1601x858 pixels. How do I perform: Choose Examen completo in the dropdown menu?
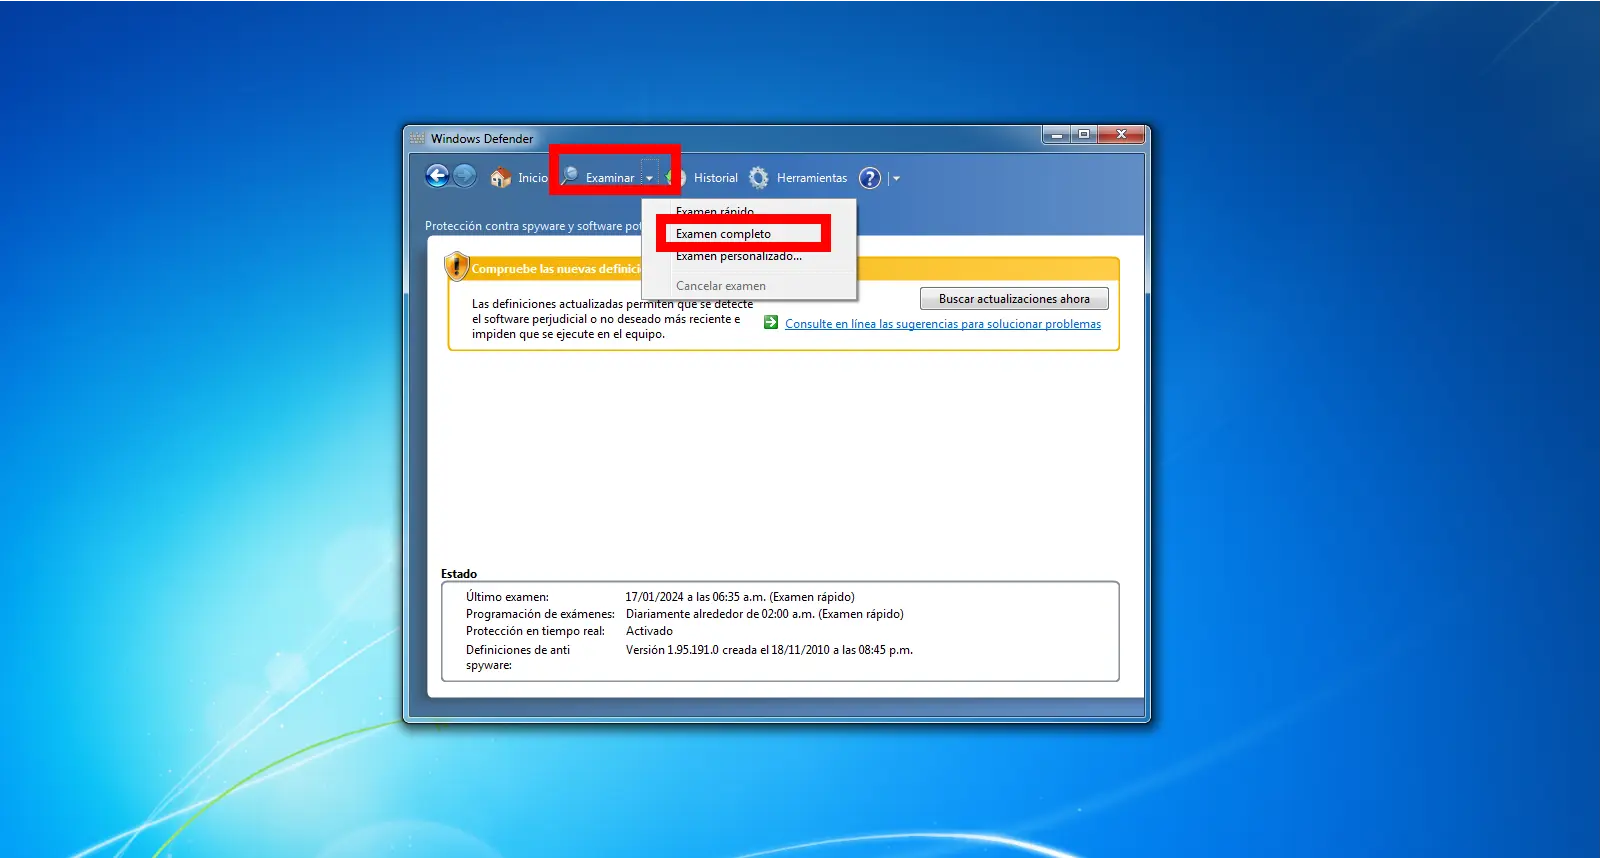(x=723, y=234)
